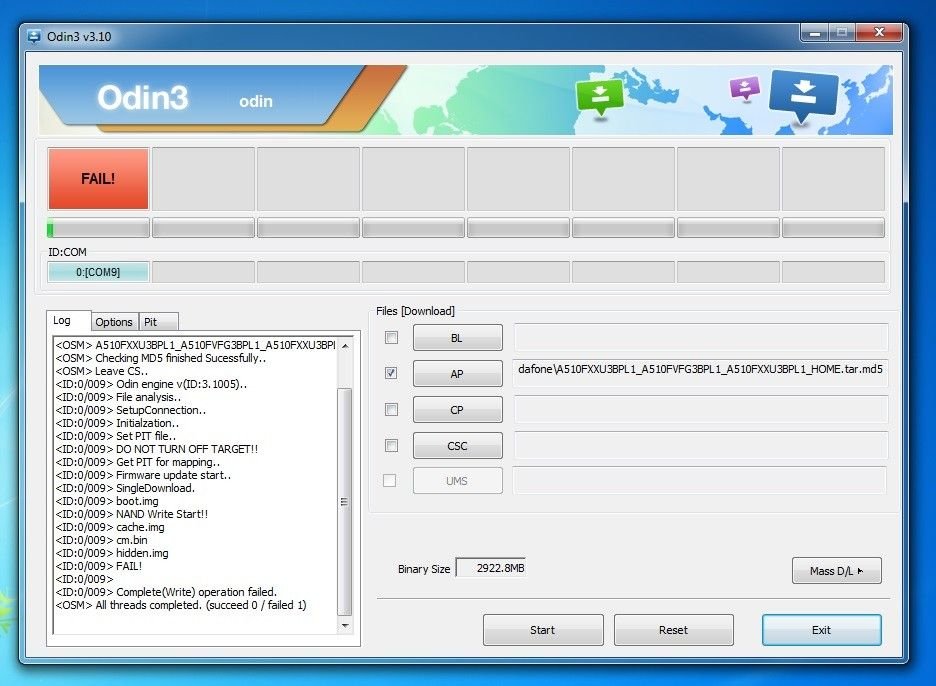Viewport: 936px width, 686px height.
Task: Click the red FAIL! status box
Action: tap(98, 179)
